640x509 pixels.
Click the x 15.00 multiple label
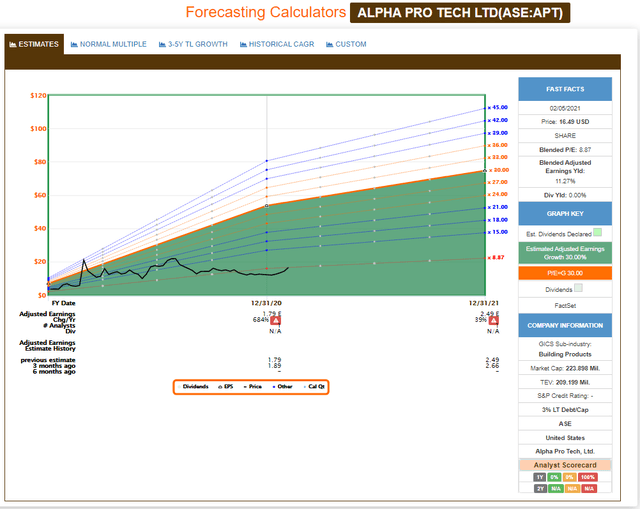pyautogui.click(x=498, y=232)
